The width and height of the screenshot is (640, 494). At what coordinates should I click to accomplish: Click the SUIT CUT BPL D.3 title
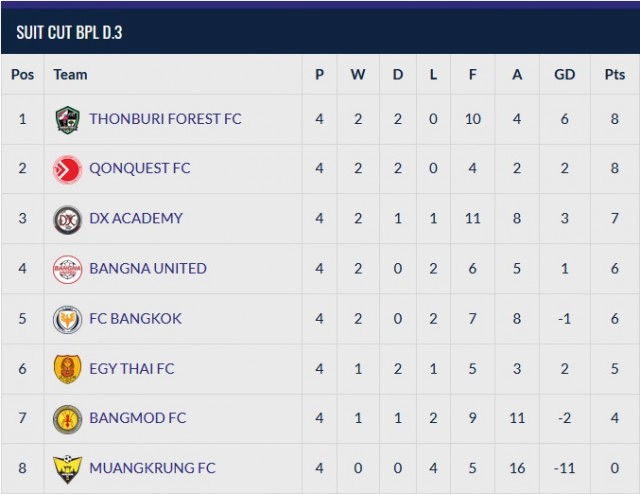tap(69, 33)
